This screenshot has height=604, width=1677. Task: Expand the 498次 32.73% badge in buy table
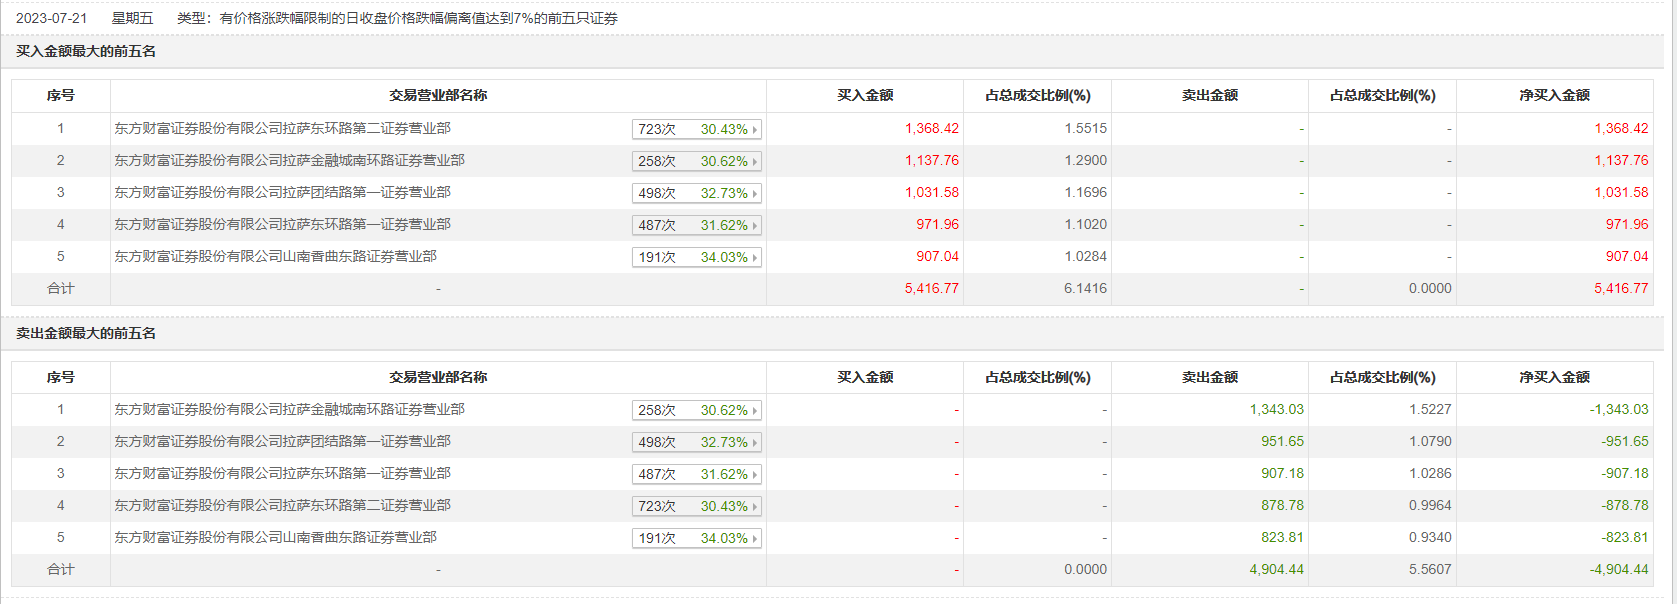pyautogui.click(x=696, y=193)
